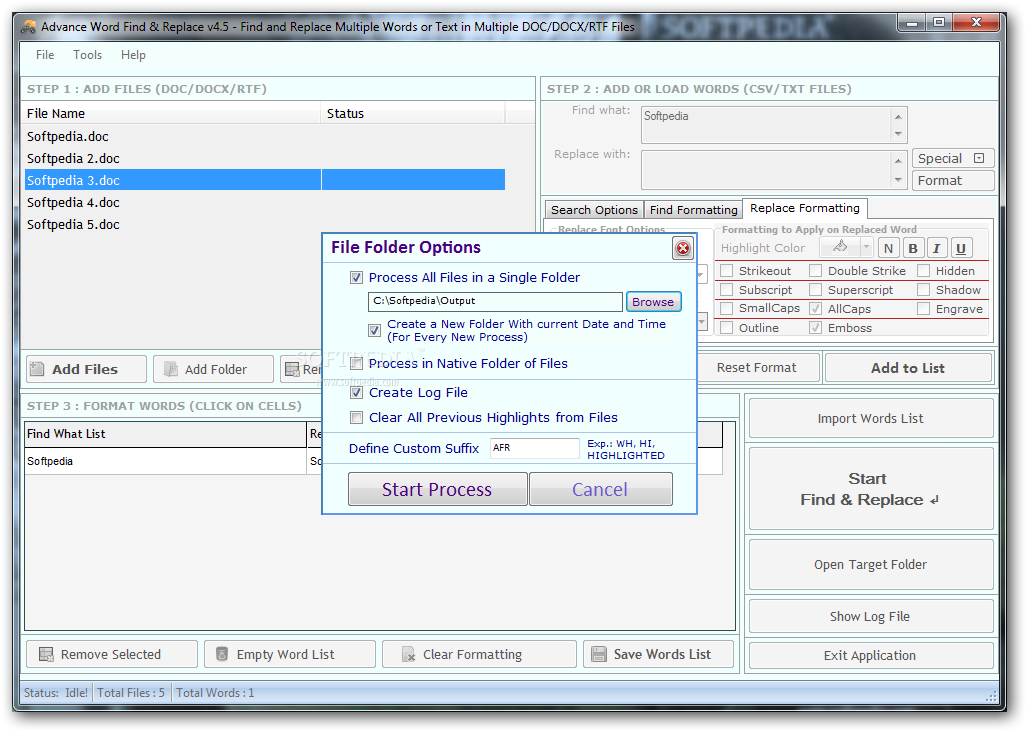Click Remove Selected words button
The height and width of the screenshot is (732, 1027).
pyautogui.click(x=111, y=654)
